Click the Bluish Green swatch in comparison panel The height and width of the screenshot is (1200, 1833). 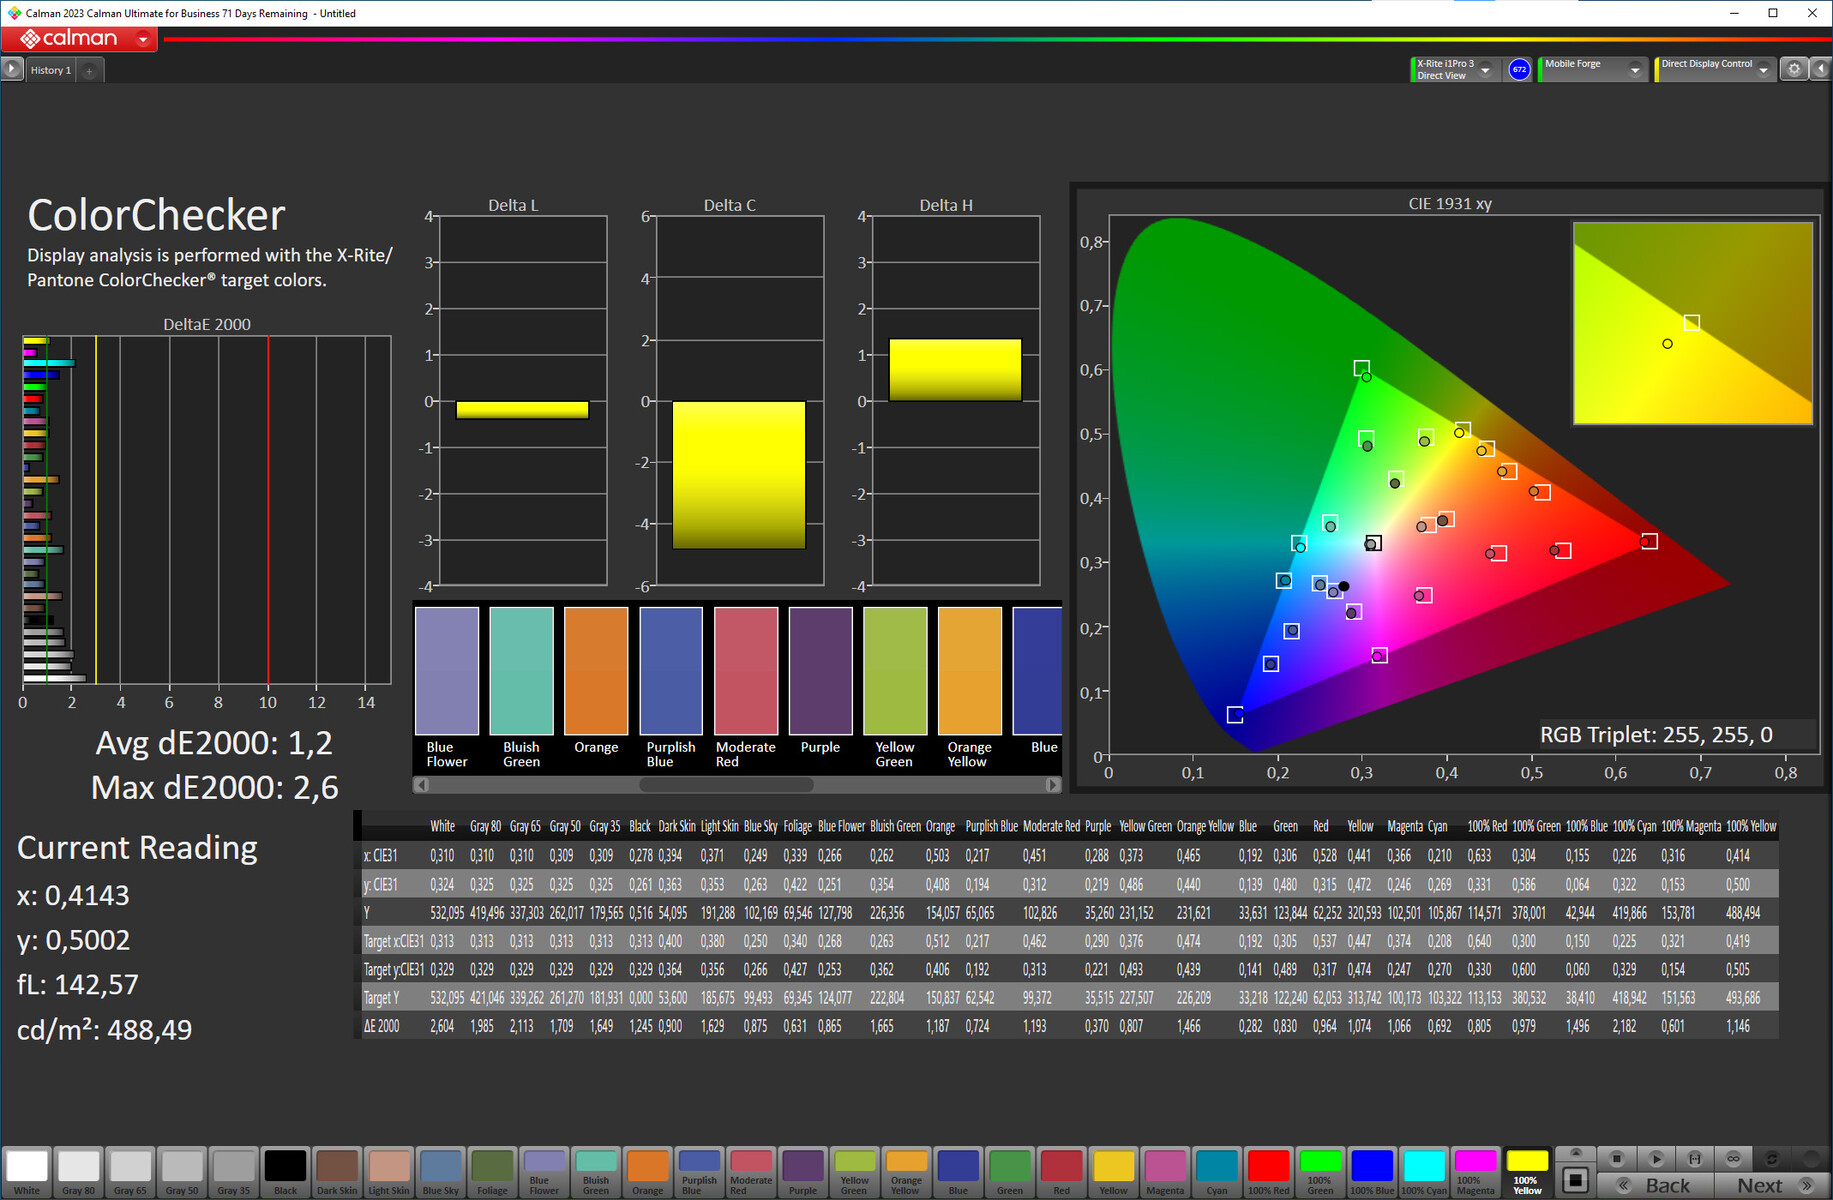[x=521, y=671]
